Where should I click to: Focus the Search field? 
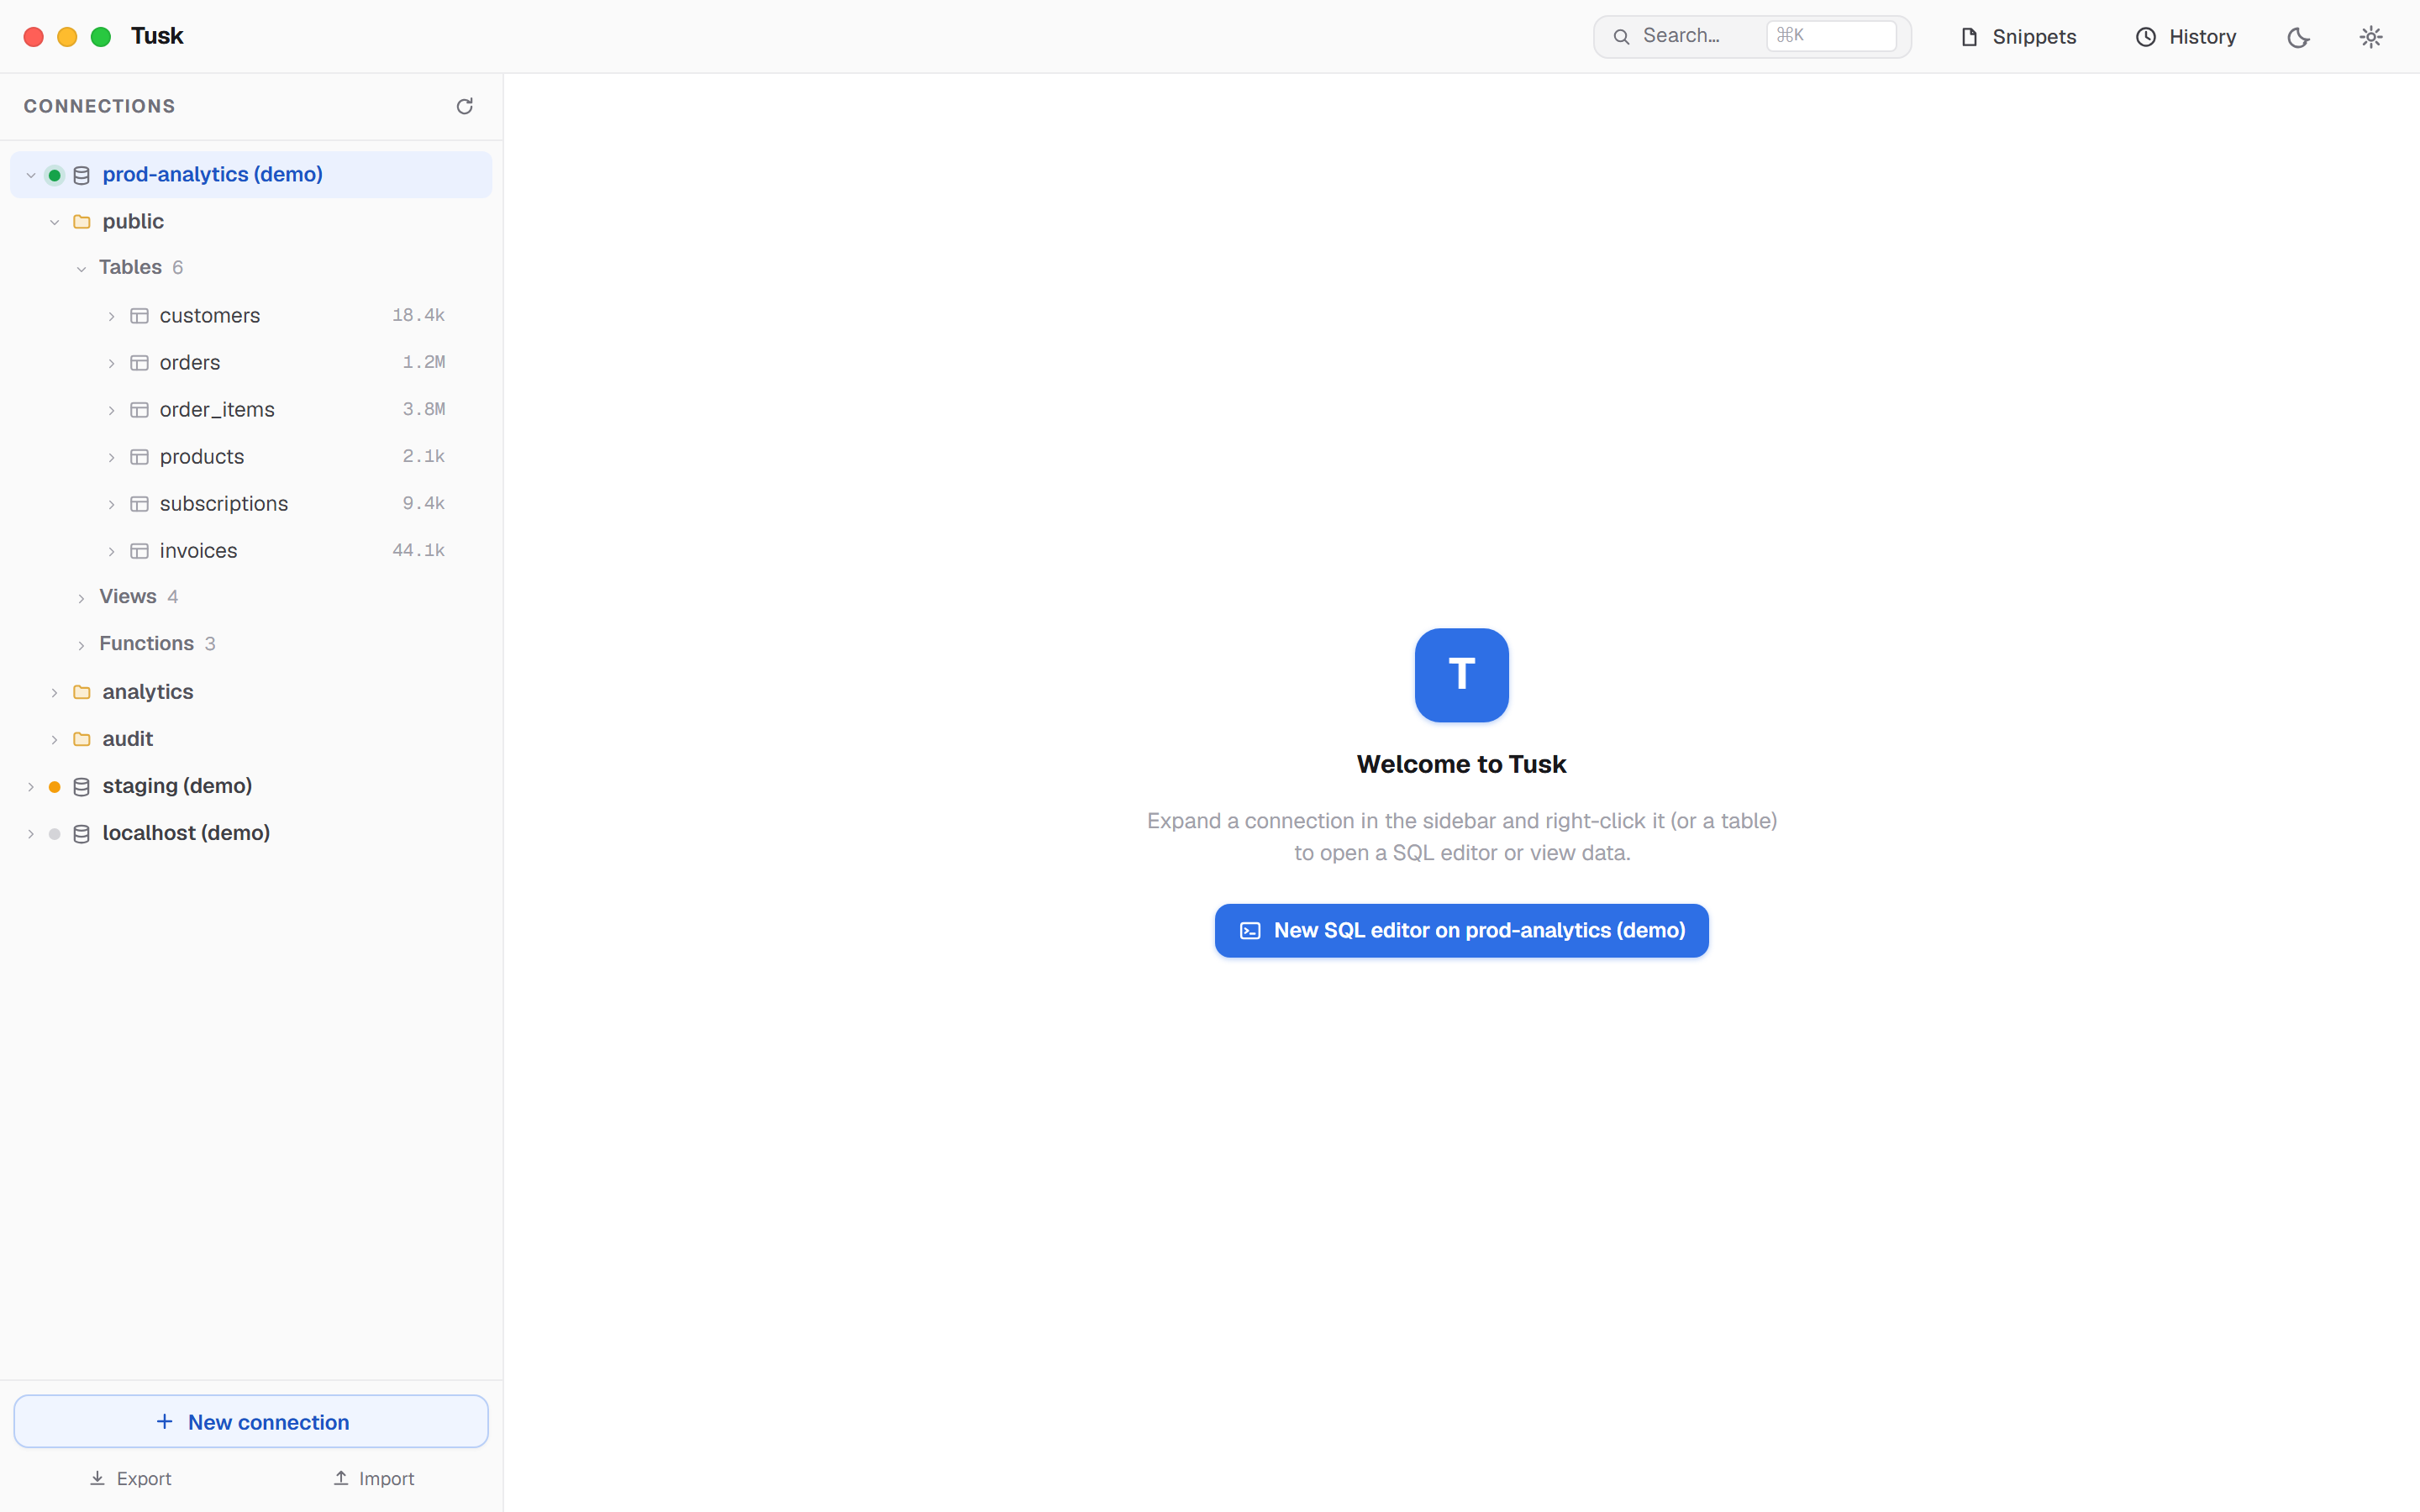pos(1752,37)
